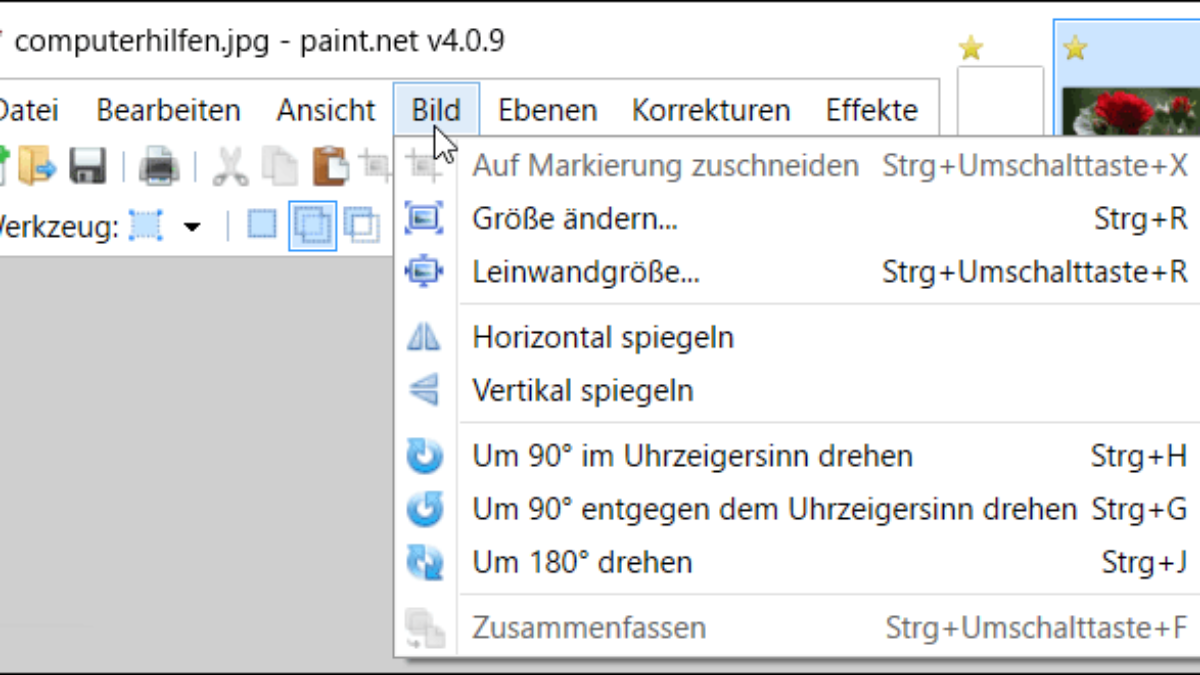Toggle the Add (union) selection mode
Screen dimensions: 1200x675
(313, 226)
